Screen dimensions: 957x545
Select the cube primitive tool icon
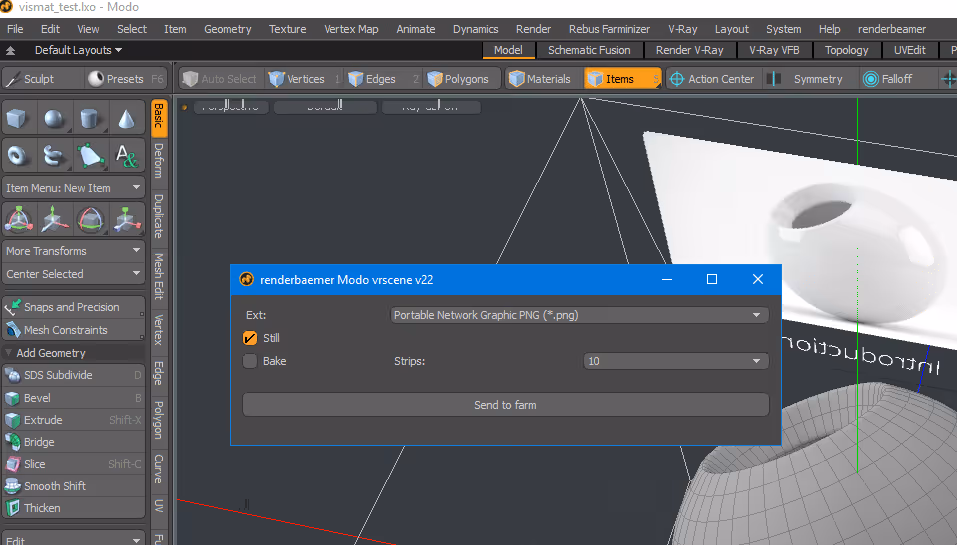[17, 118]
